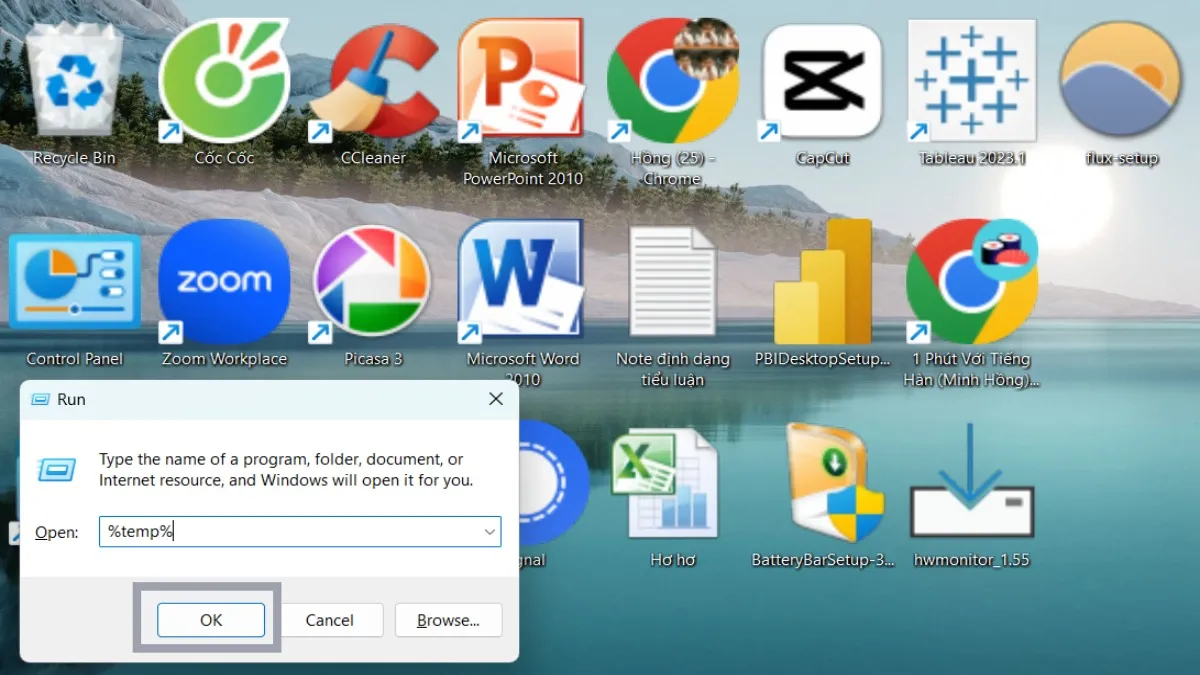This screenshot has width=1200, height=675.
Task: Close the Run dialog window
Action: tap(495, 399)
